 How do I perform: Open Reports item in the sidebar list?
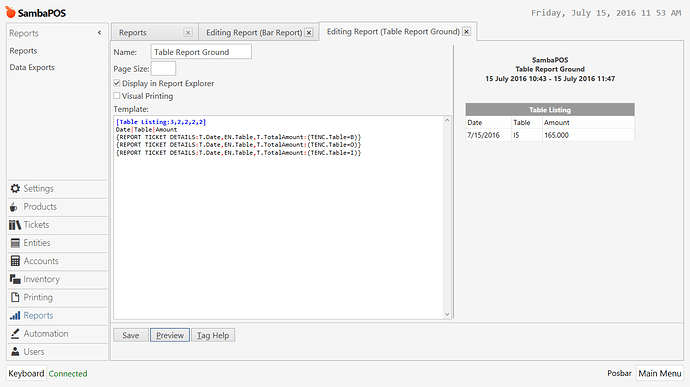tap(23, 51)
